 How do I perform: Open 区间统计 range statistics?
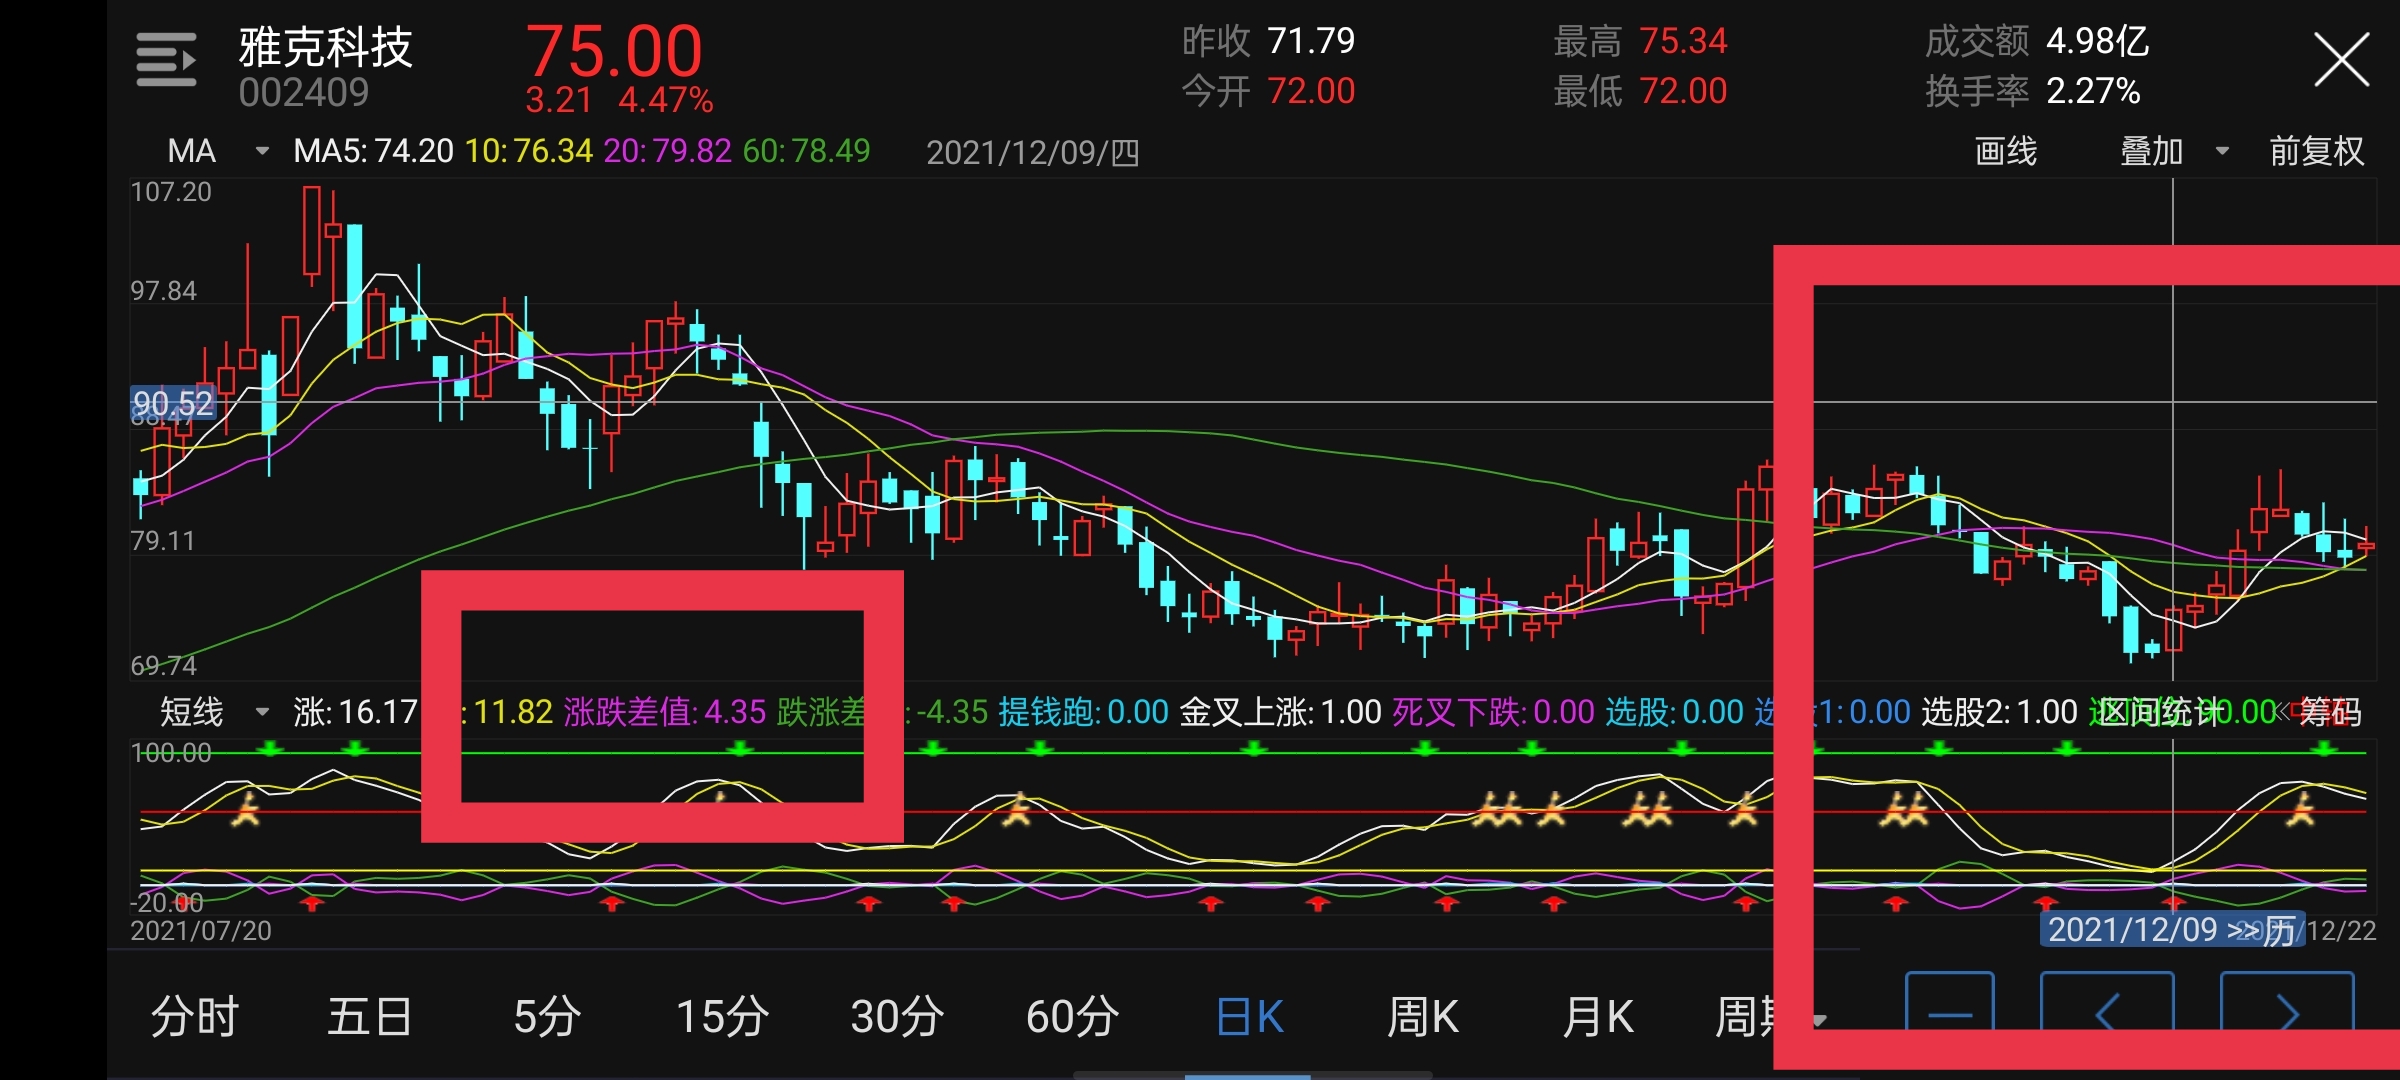click(2155, 712)
